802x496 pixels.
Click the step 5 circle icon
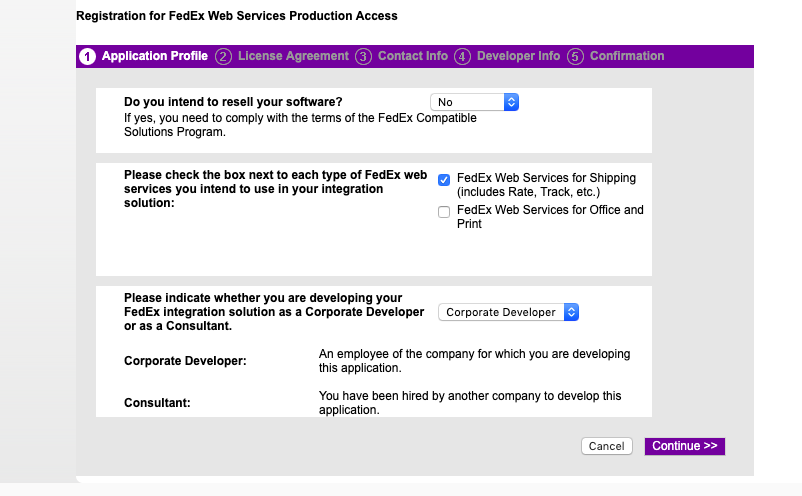[x=575, y=56]
